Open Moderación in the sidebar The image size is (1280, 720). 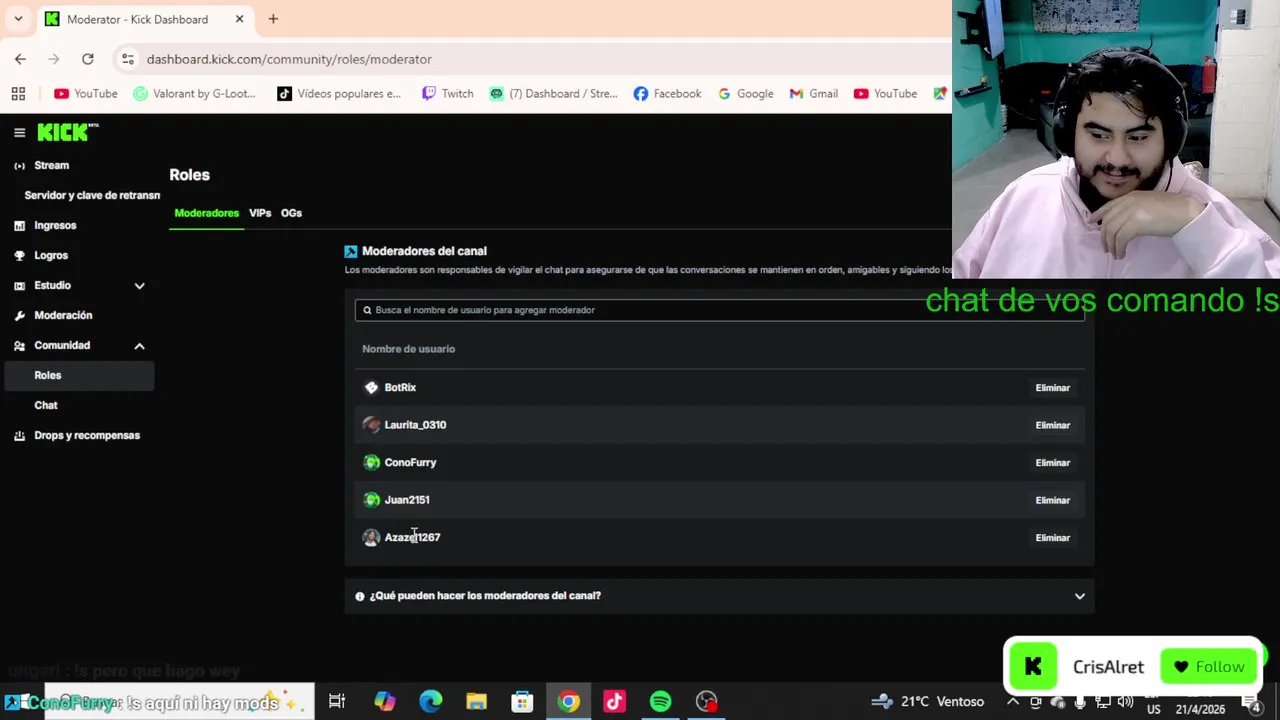point(63,315)
